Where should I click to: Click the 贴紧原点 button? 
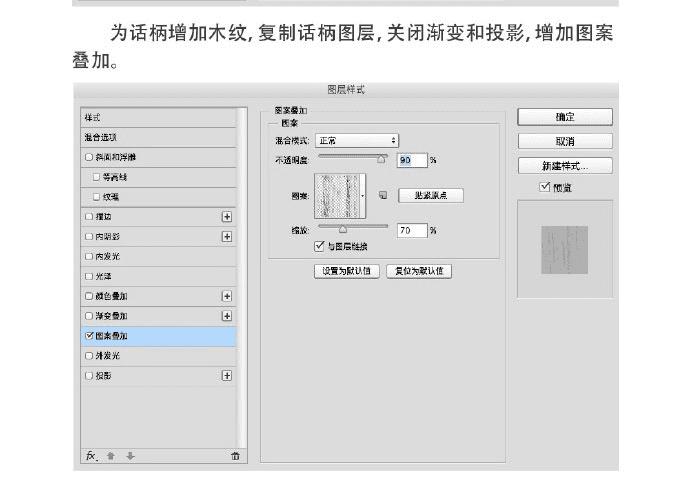point(431,195)
